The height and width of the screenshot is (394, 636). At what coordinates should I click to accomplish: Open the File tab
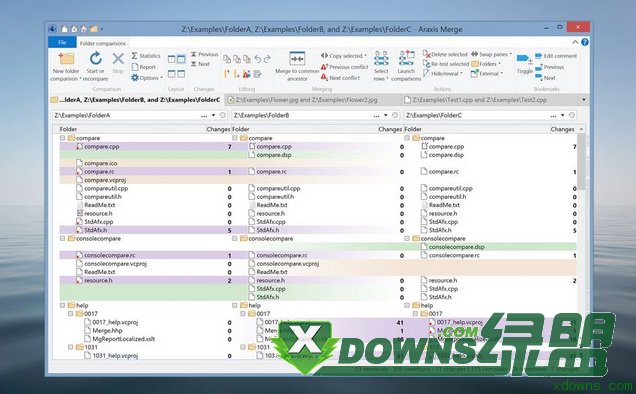coord(62,43)
